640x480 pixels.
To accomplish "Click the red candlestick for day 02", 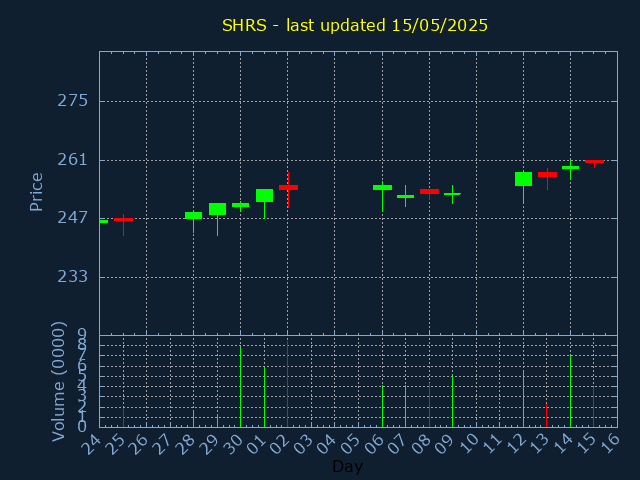I will click(x=288, y=187).
